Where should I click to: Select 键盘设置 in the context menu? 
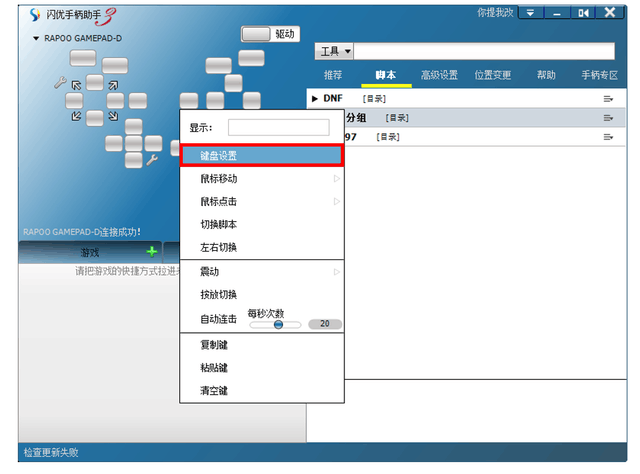click(262, 156)
